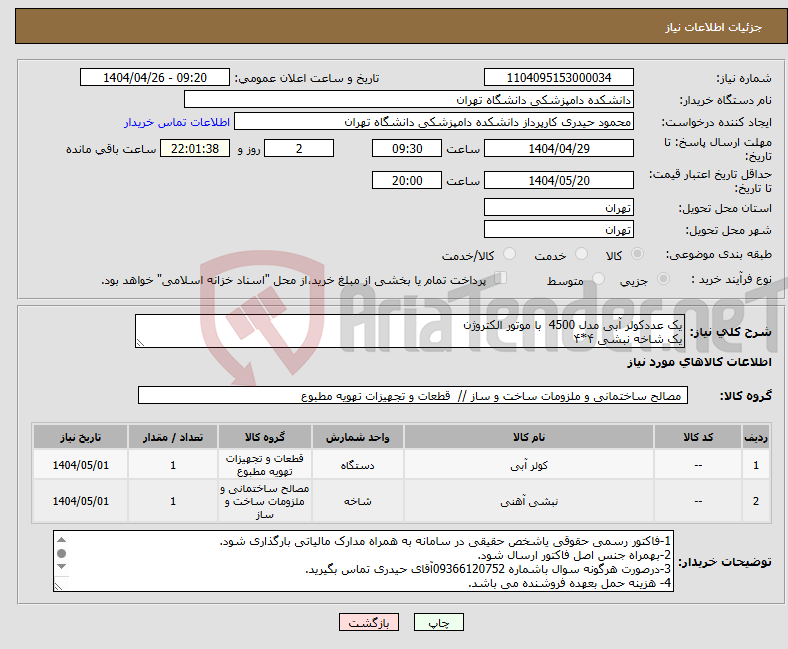Image resolution: width=788 pixels, height=649 pixels.
Task: Click the price validity time 20:00
Action: pos(407,180)
